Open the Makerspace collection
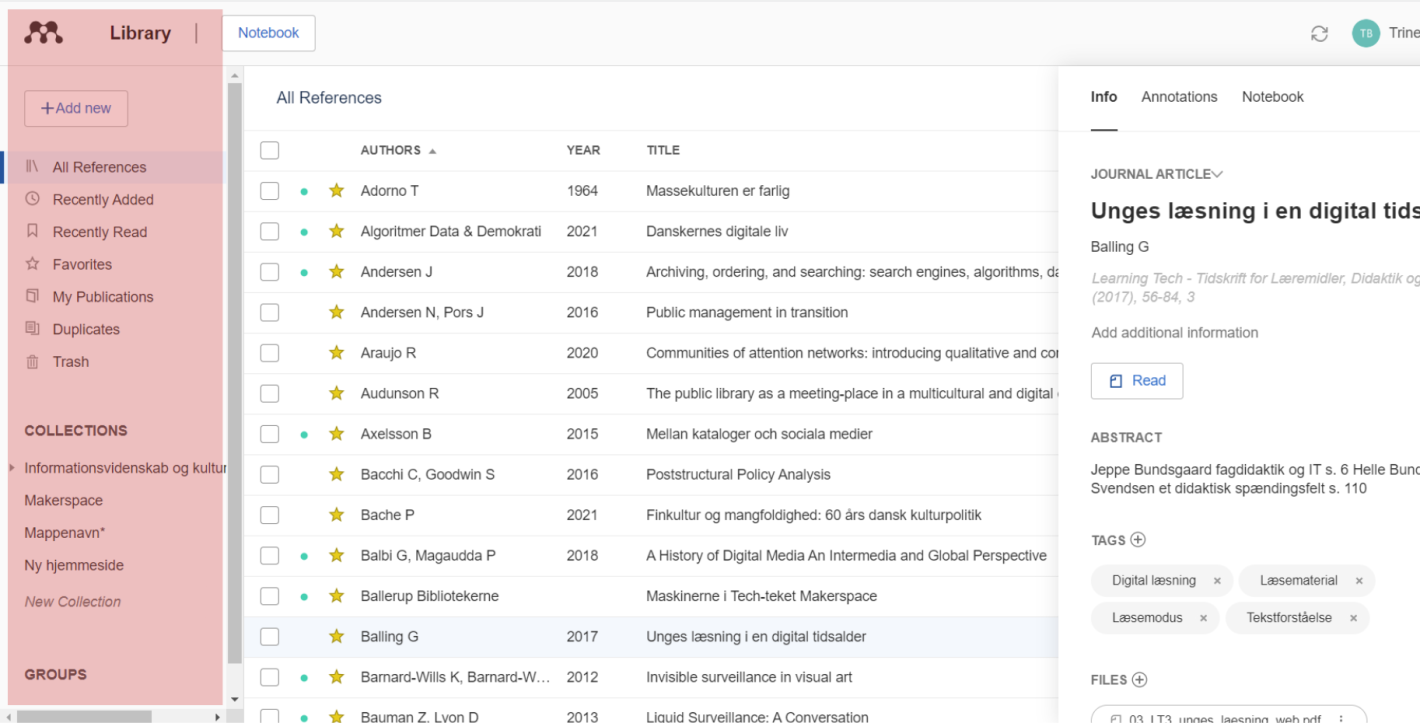Viewport: 1420px width, 723px height. click(64, 500)
